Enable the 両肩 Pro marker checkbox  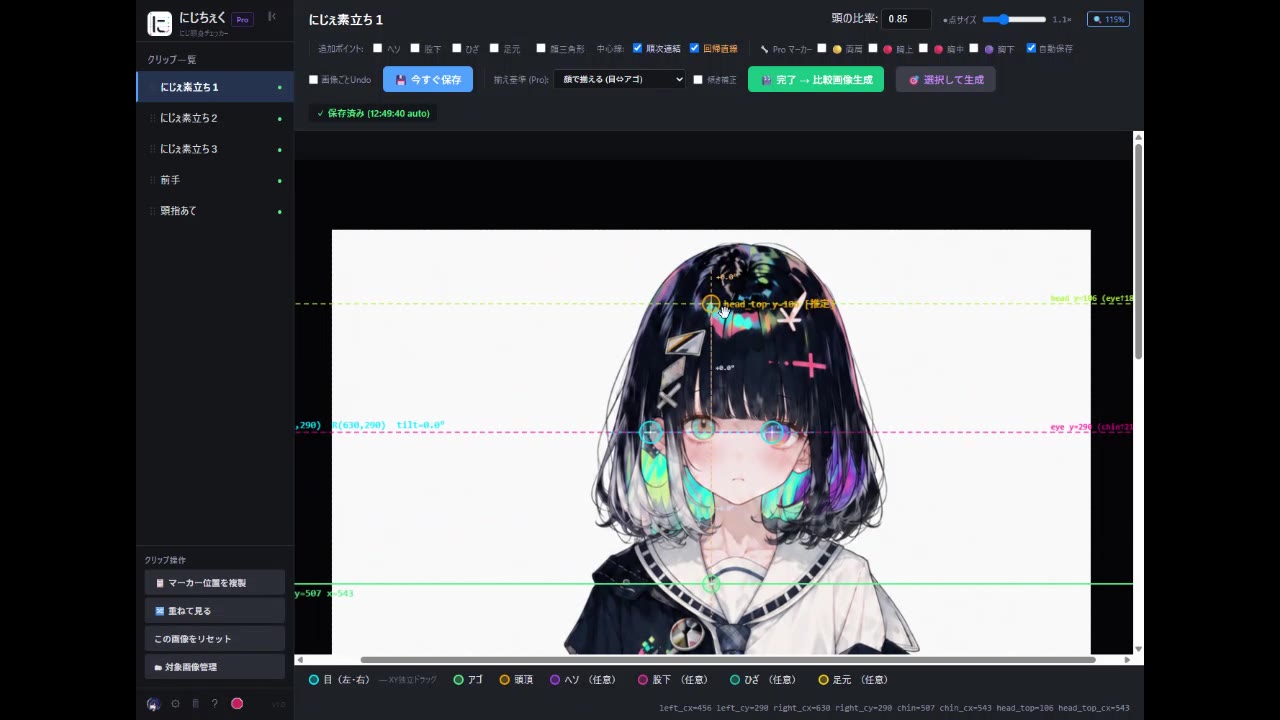tap(822, 48)
